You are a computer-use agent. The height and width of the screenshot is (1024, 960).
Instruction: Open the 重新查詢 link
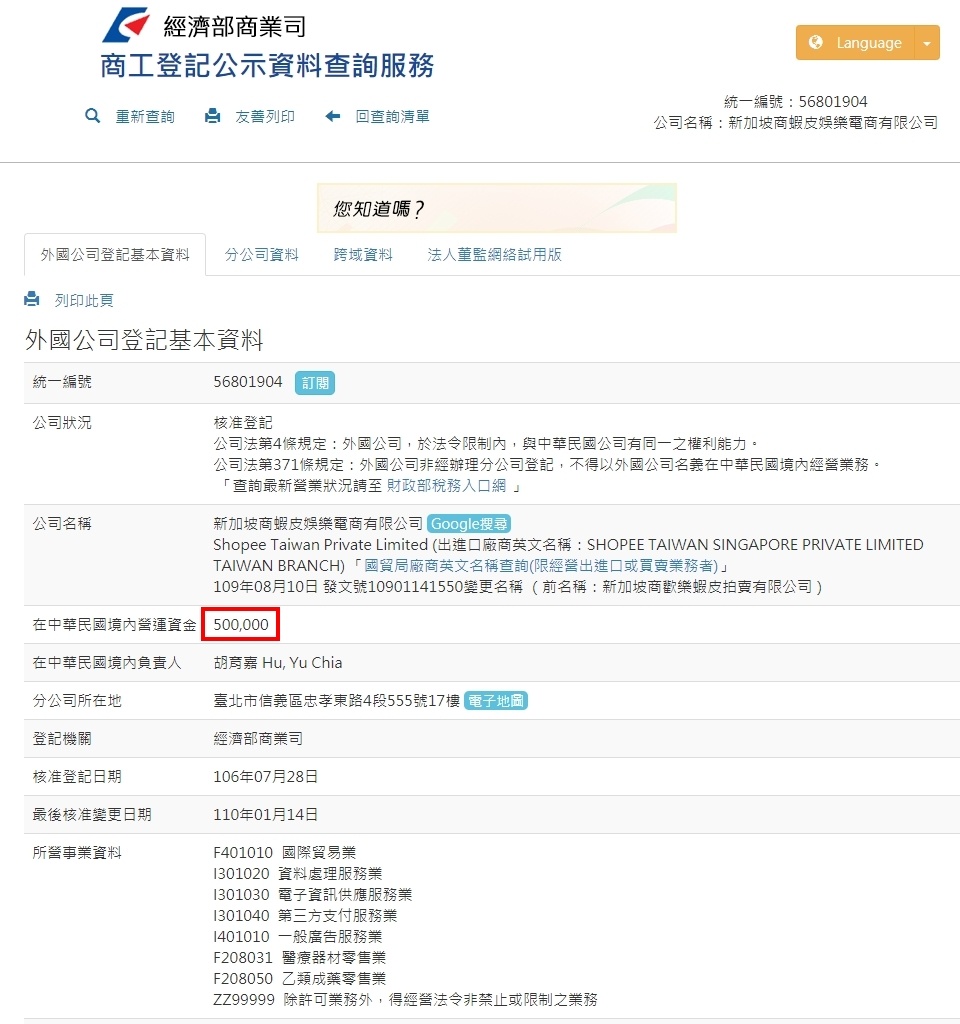coord(145,117)
